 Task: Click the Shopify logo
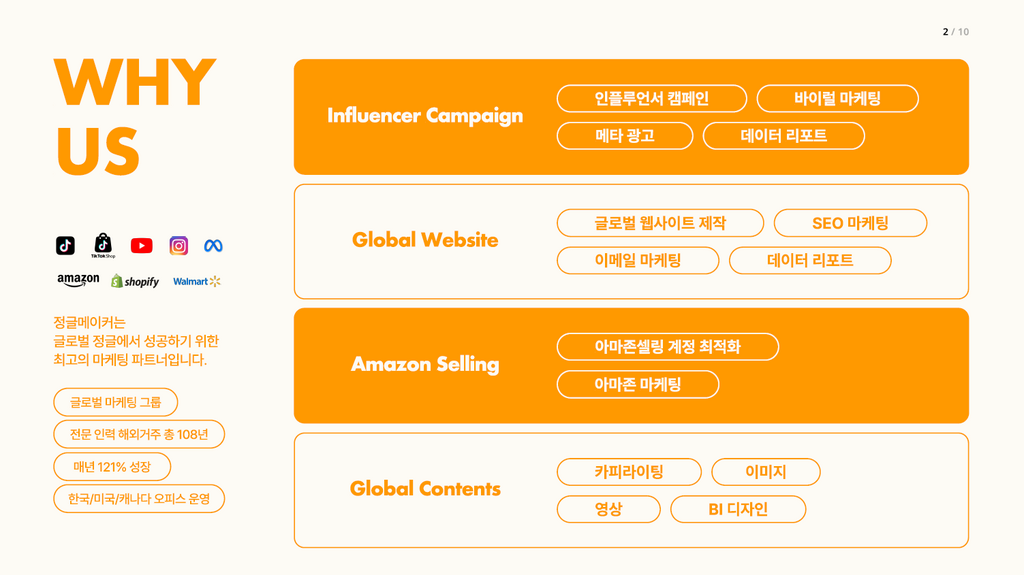point(135,282)
